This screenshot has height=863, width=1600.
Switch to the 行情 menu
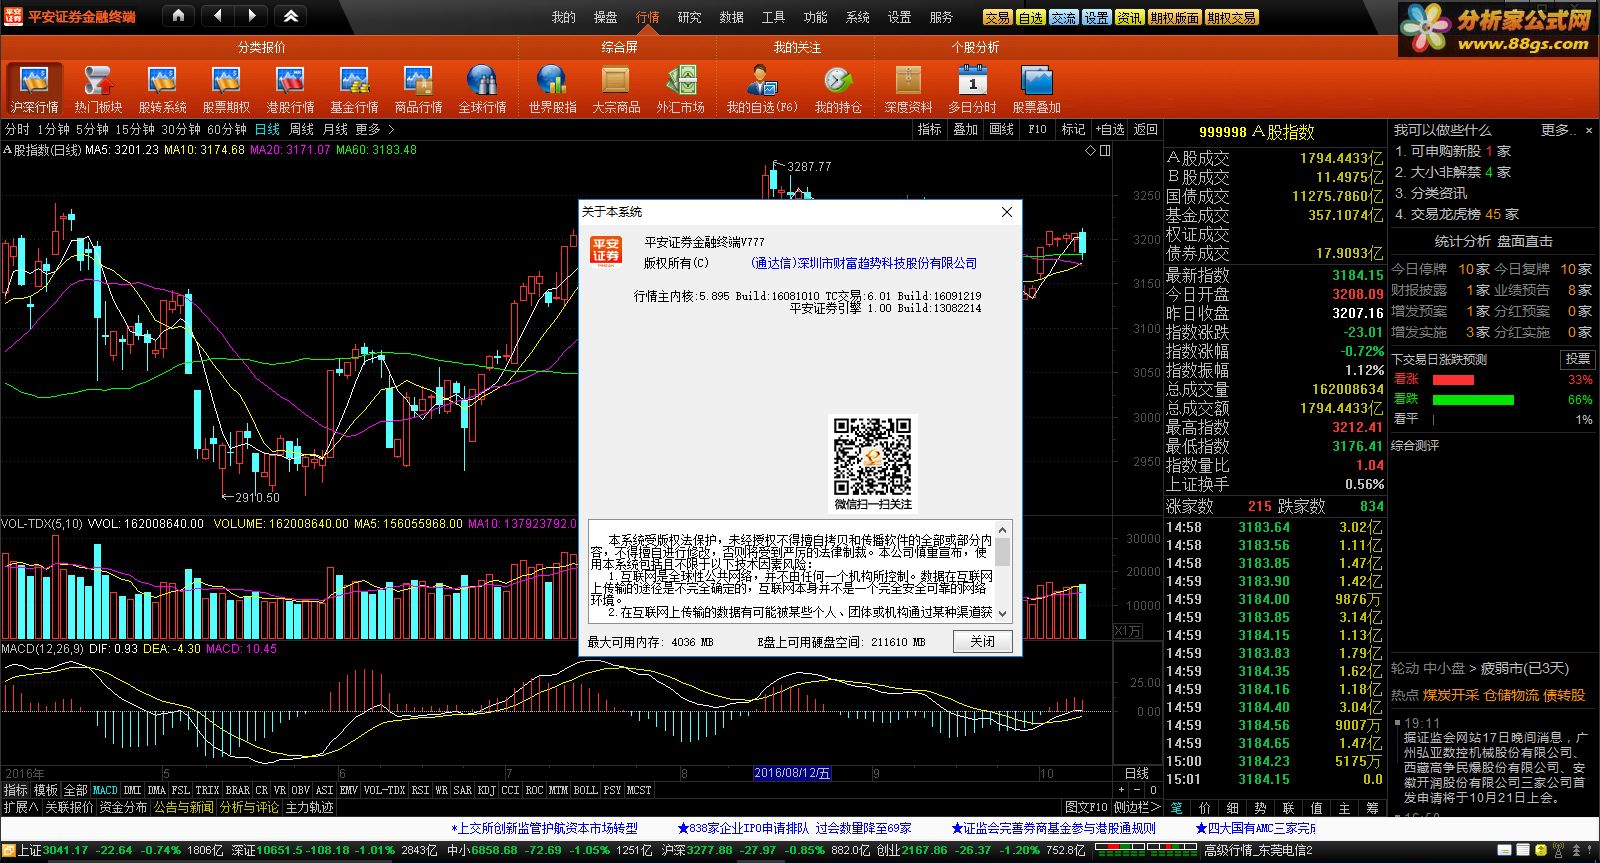[647, 17]
